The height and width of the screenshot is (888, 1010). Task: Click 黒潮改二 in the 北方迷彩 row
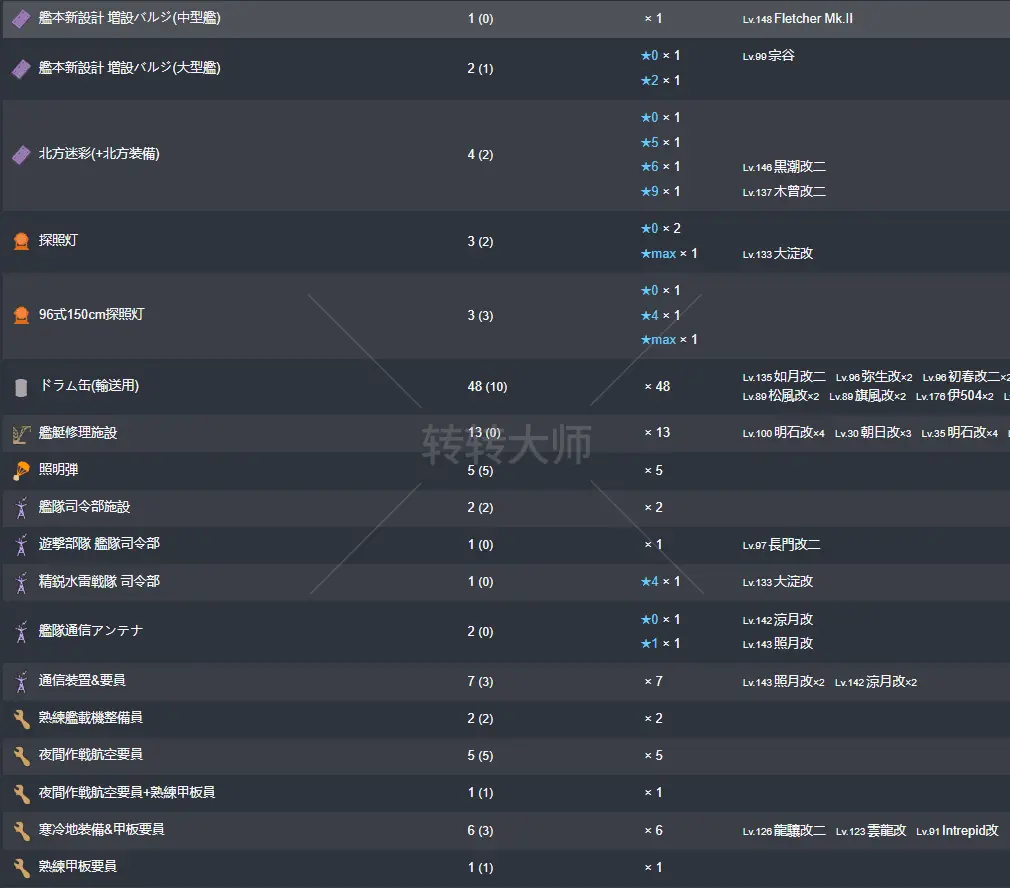click(x=799, y=167)
